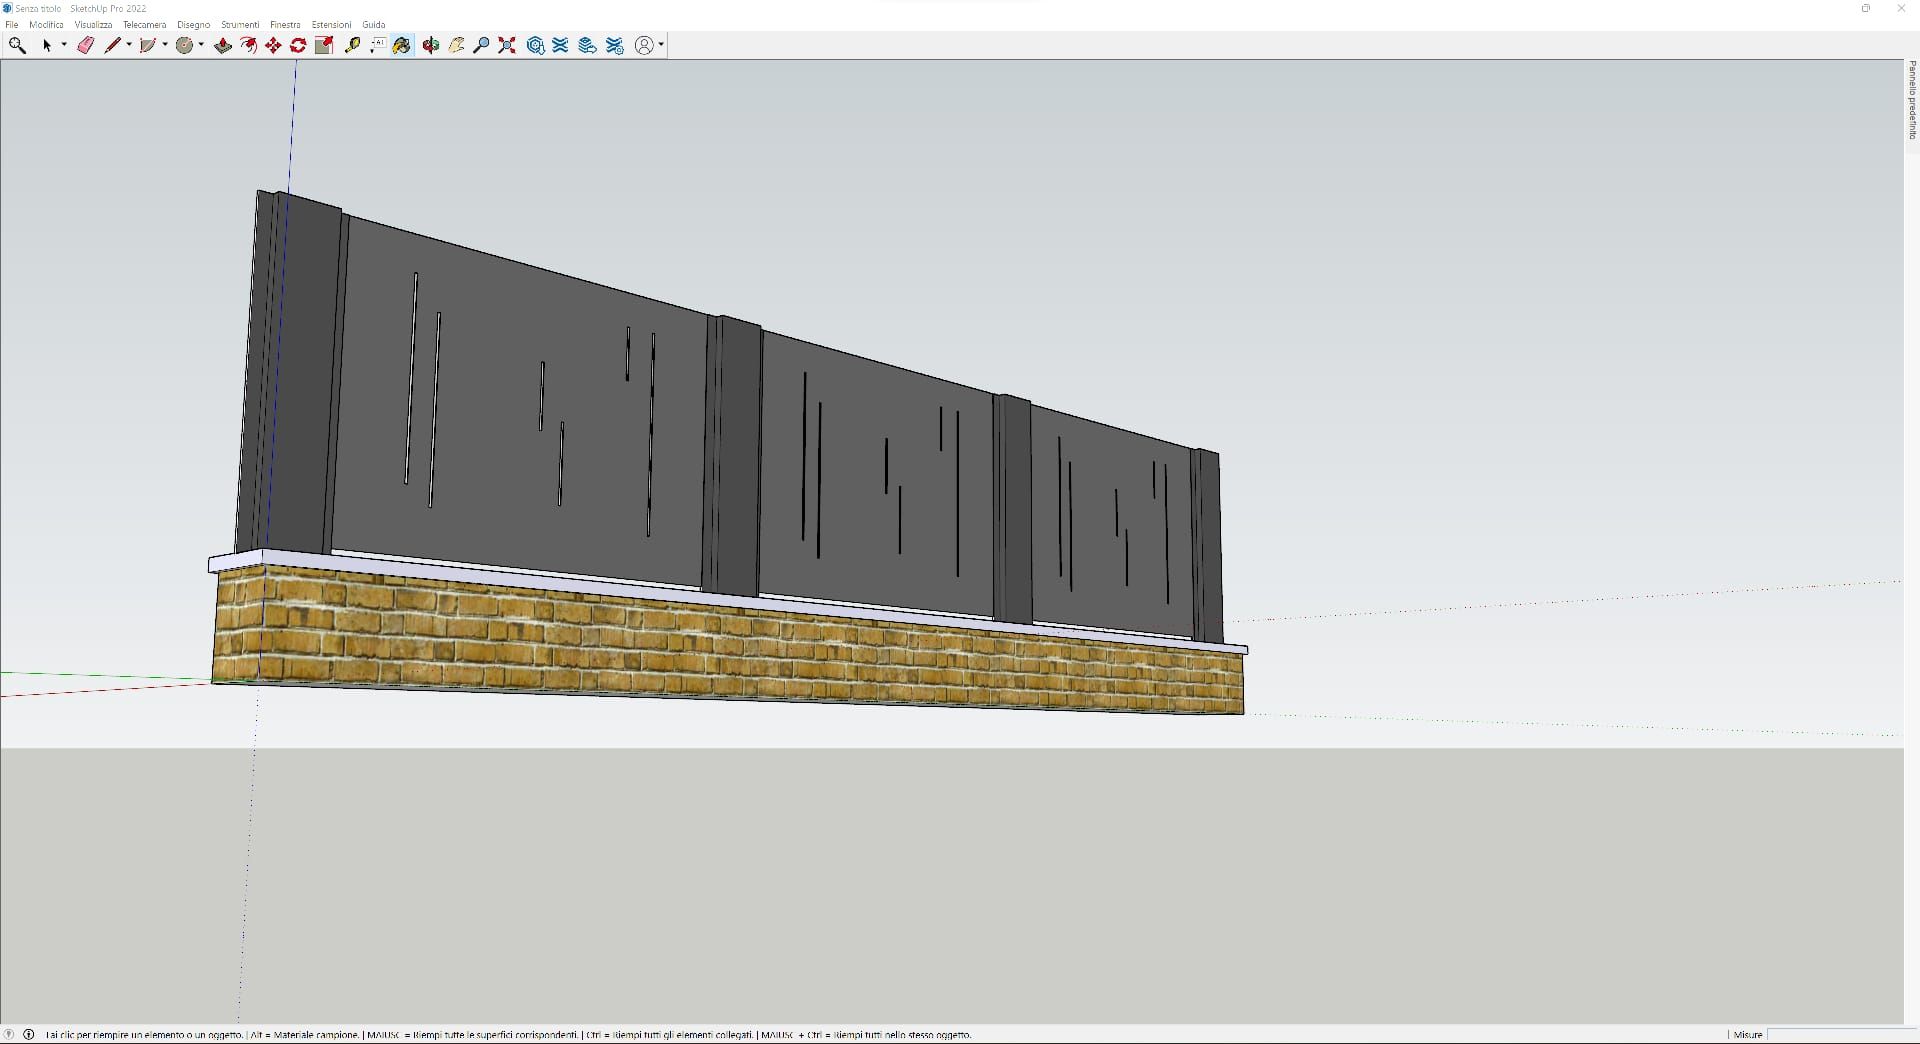Image resolution: width=1920 pixels, height=1044 pixels.
Task: Select the Move tool
Action: (273, 45)
